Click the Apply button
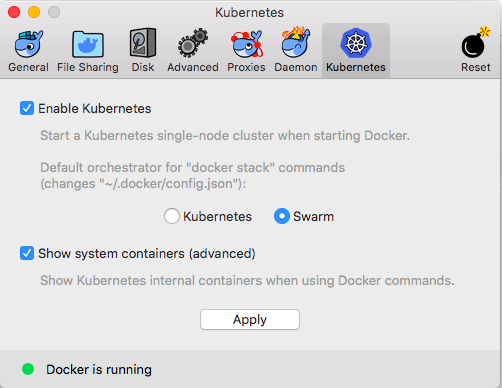The width and height of the screenshot is (502, 388). pyautogui.click(x=250, y=320)
